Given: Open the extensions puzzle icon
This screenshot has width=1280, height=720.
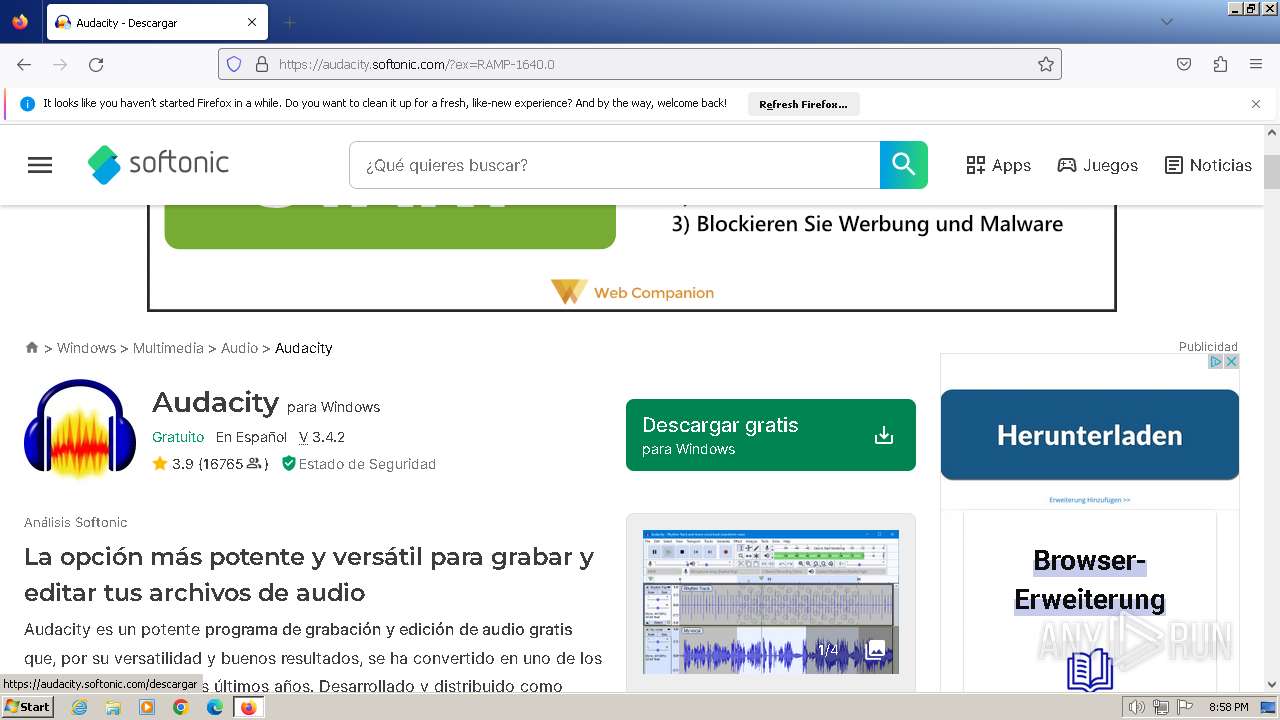Looking at the screenshot, I should (1220, 64).
